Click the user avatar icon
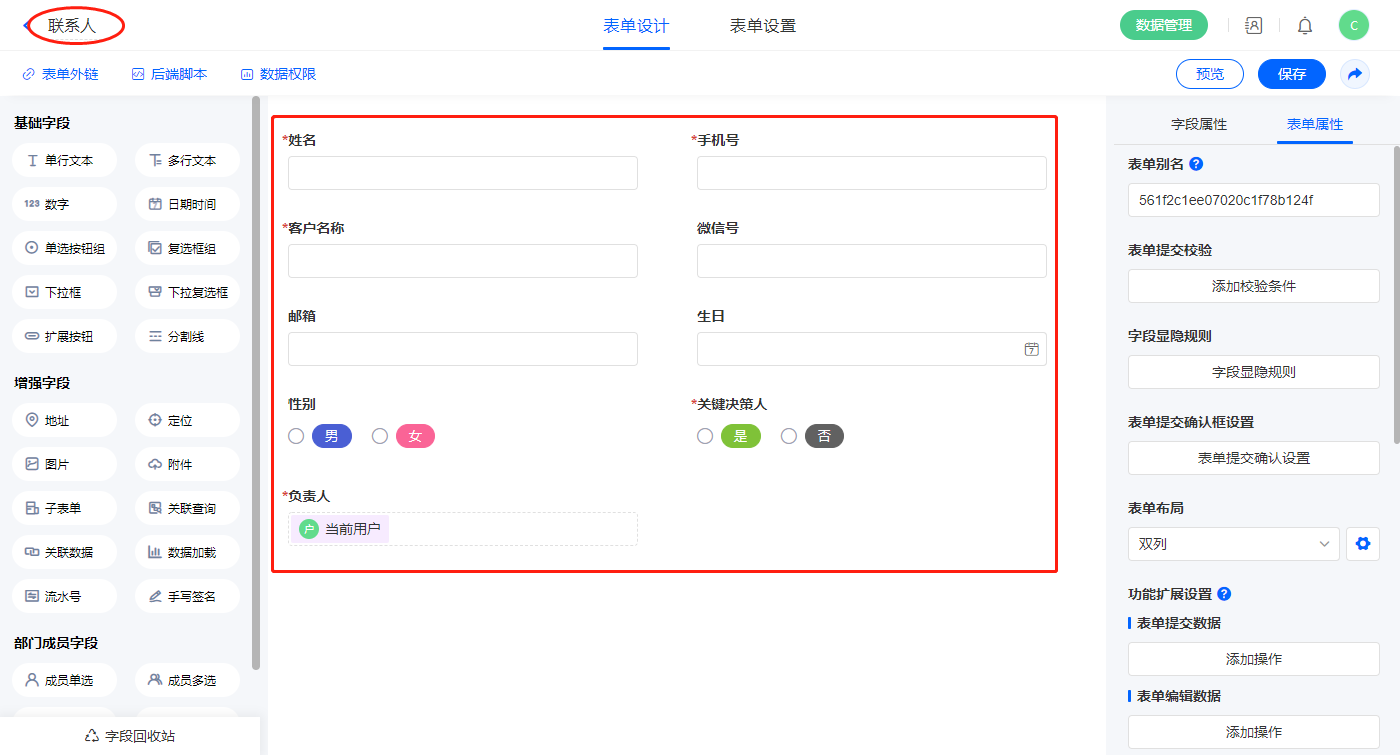Screen dimensions: 1400x755 coord(1353,26)
